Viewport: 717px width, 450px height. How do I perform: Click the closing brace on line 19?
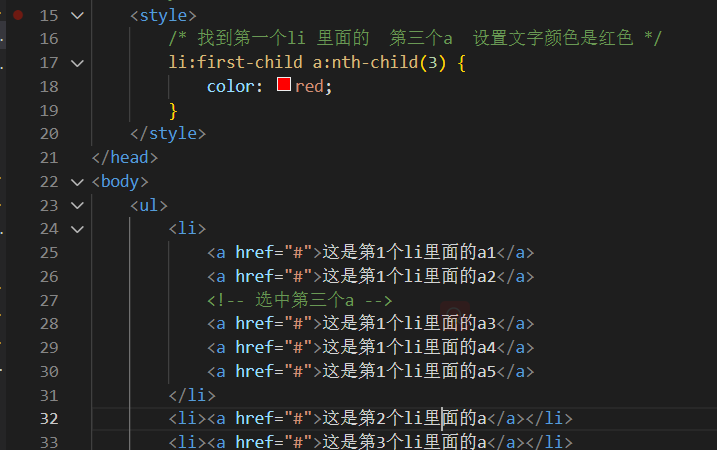pos(173,111)
